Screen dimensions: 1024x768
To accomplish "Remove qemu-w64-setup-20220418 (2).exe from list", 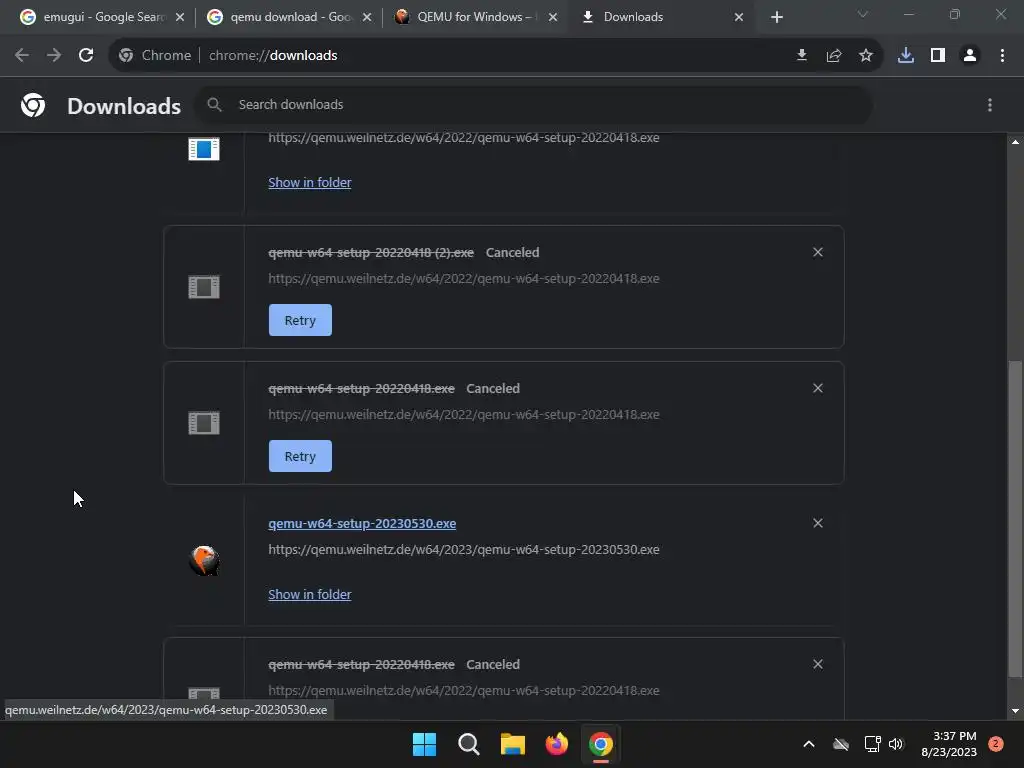I will [818, 252].
